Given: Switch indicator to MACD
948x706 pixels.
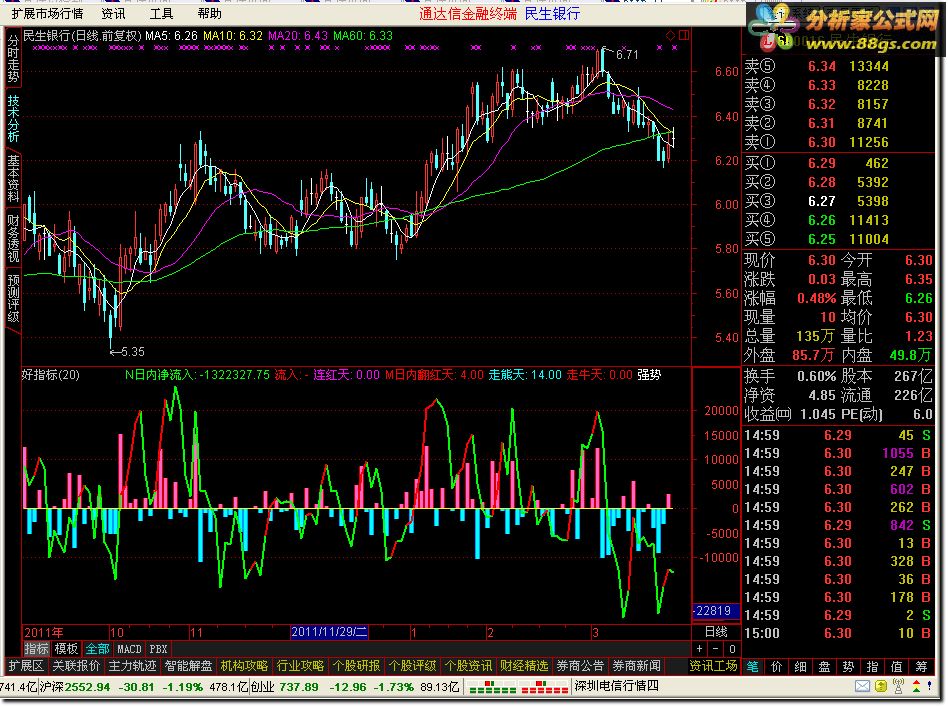Looking at the screenshot, I should click(129, 649).
